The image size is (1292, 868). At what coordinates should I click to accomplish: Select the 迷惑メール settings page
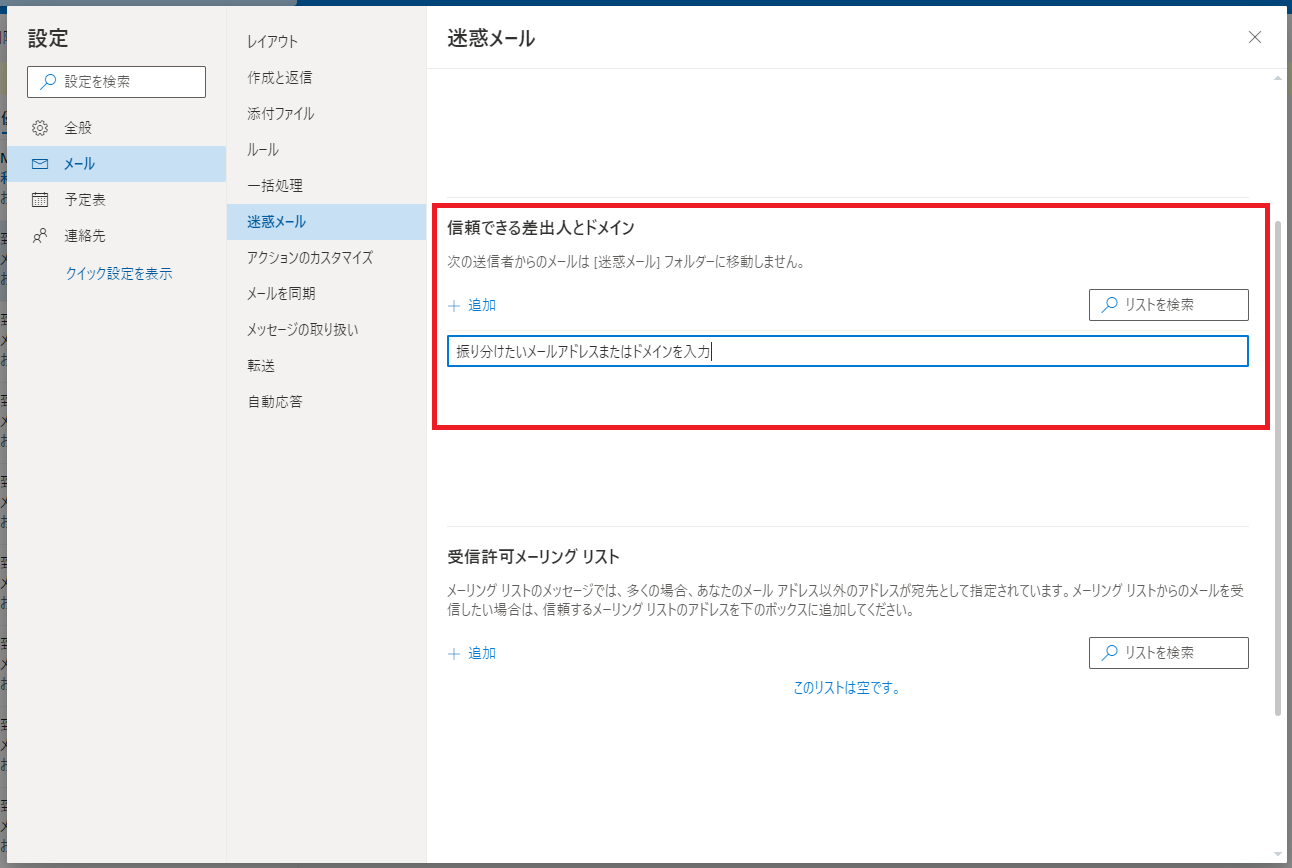[x=326, y=222]
